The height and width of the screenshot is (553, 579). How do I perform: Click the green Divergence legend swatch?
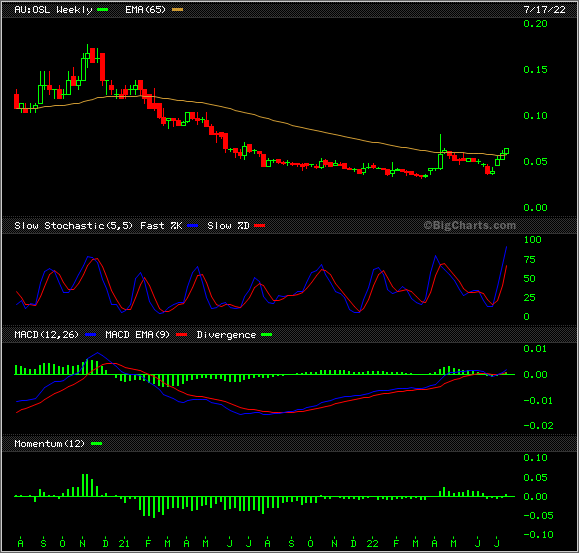pyautogui.click(x=266, y=335)
